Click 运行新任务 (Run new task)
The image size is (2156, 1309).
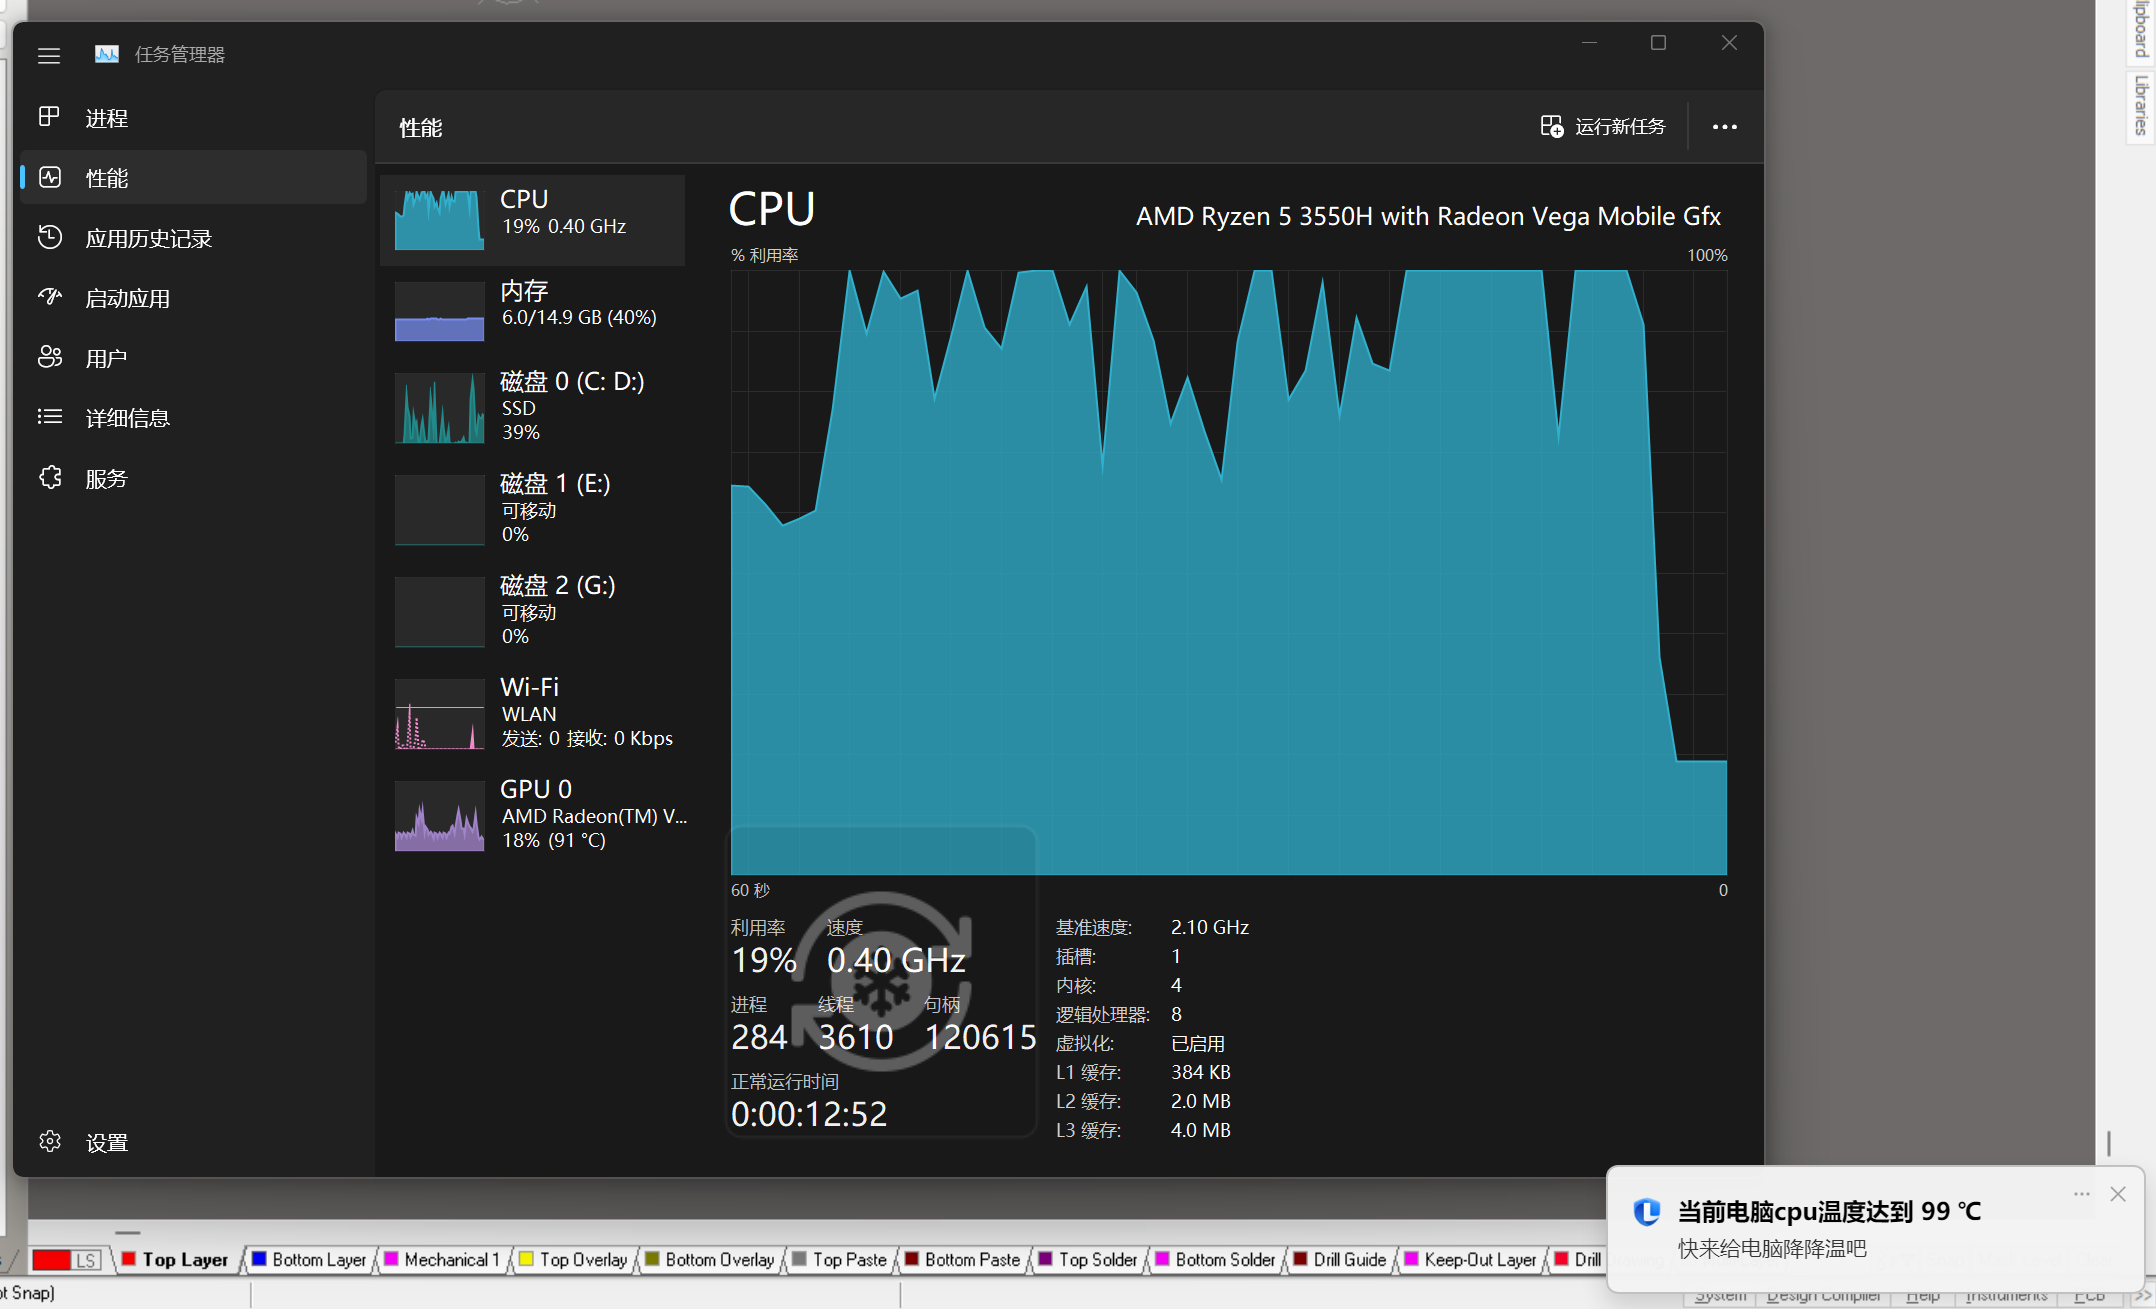[x=1603, y=127]
